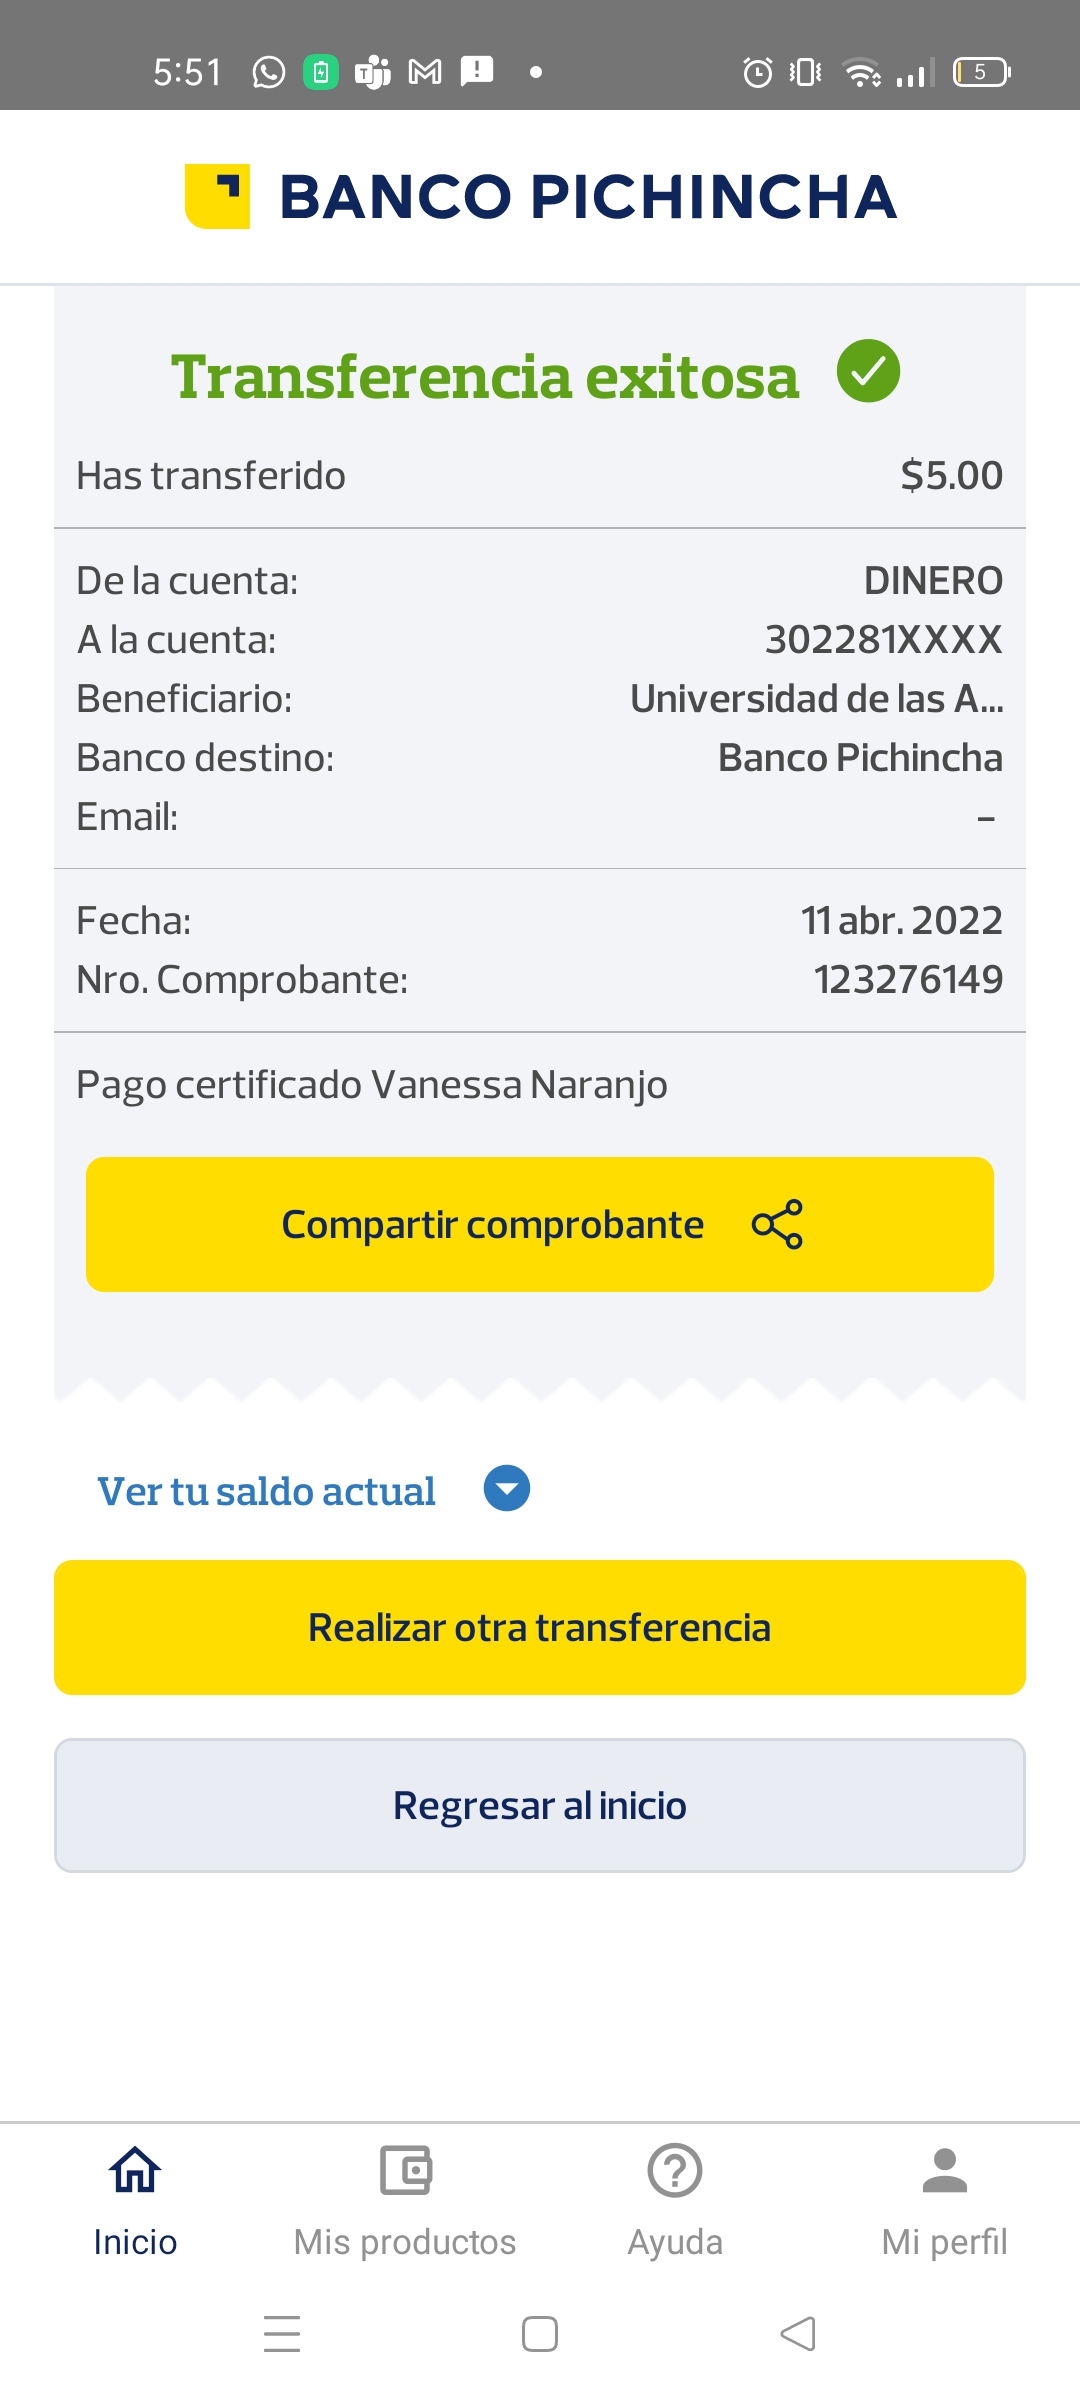Screen dimensions: 1080x2400
Task: Tap the Gmail notification icon in status bar
Action: (x=425, y=72)
